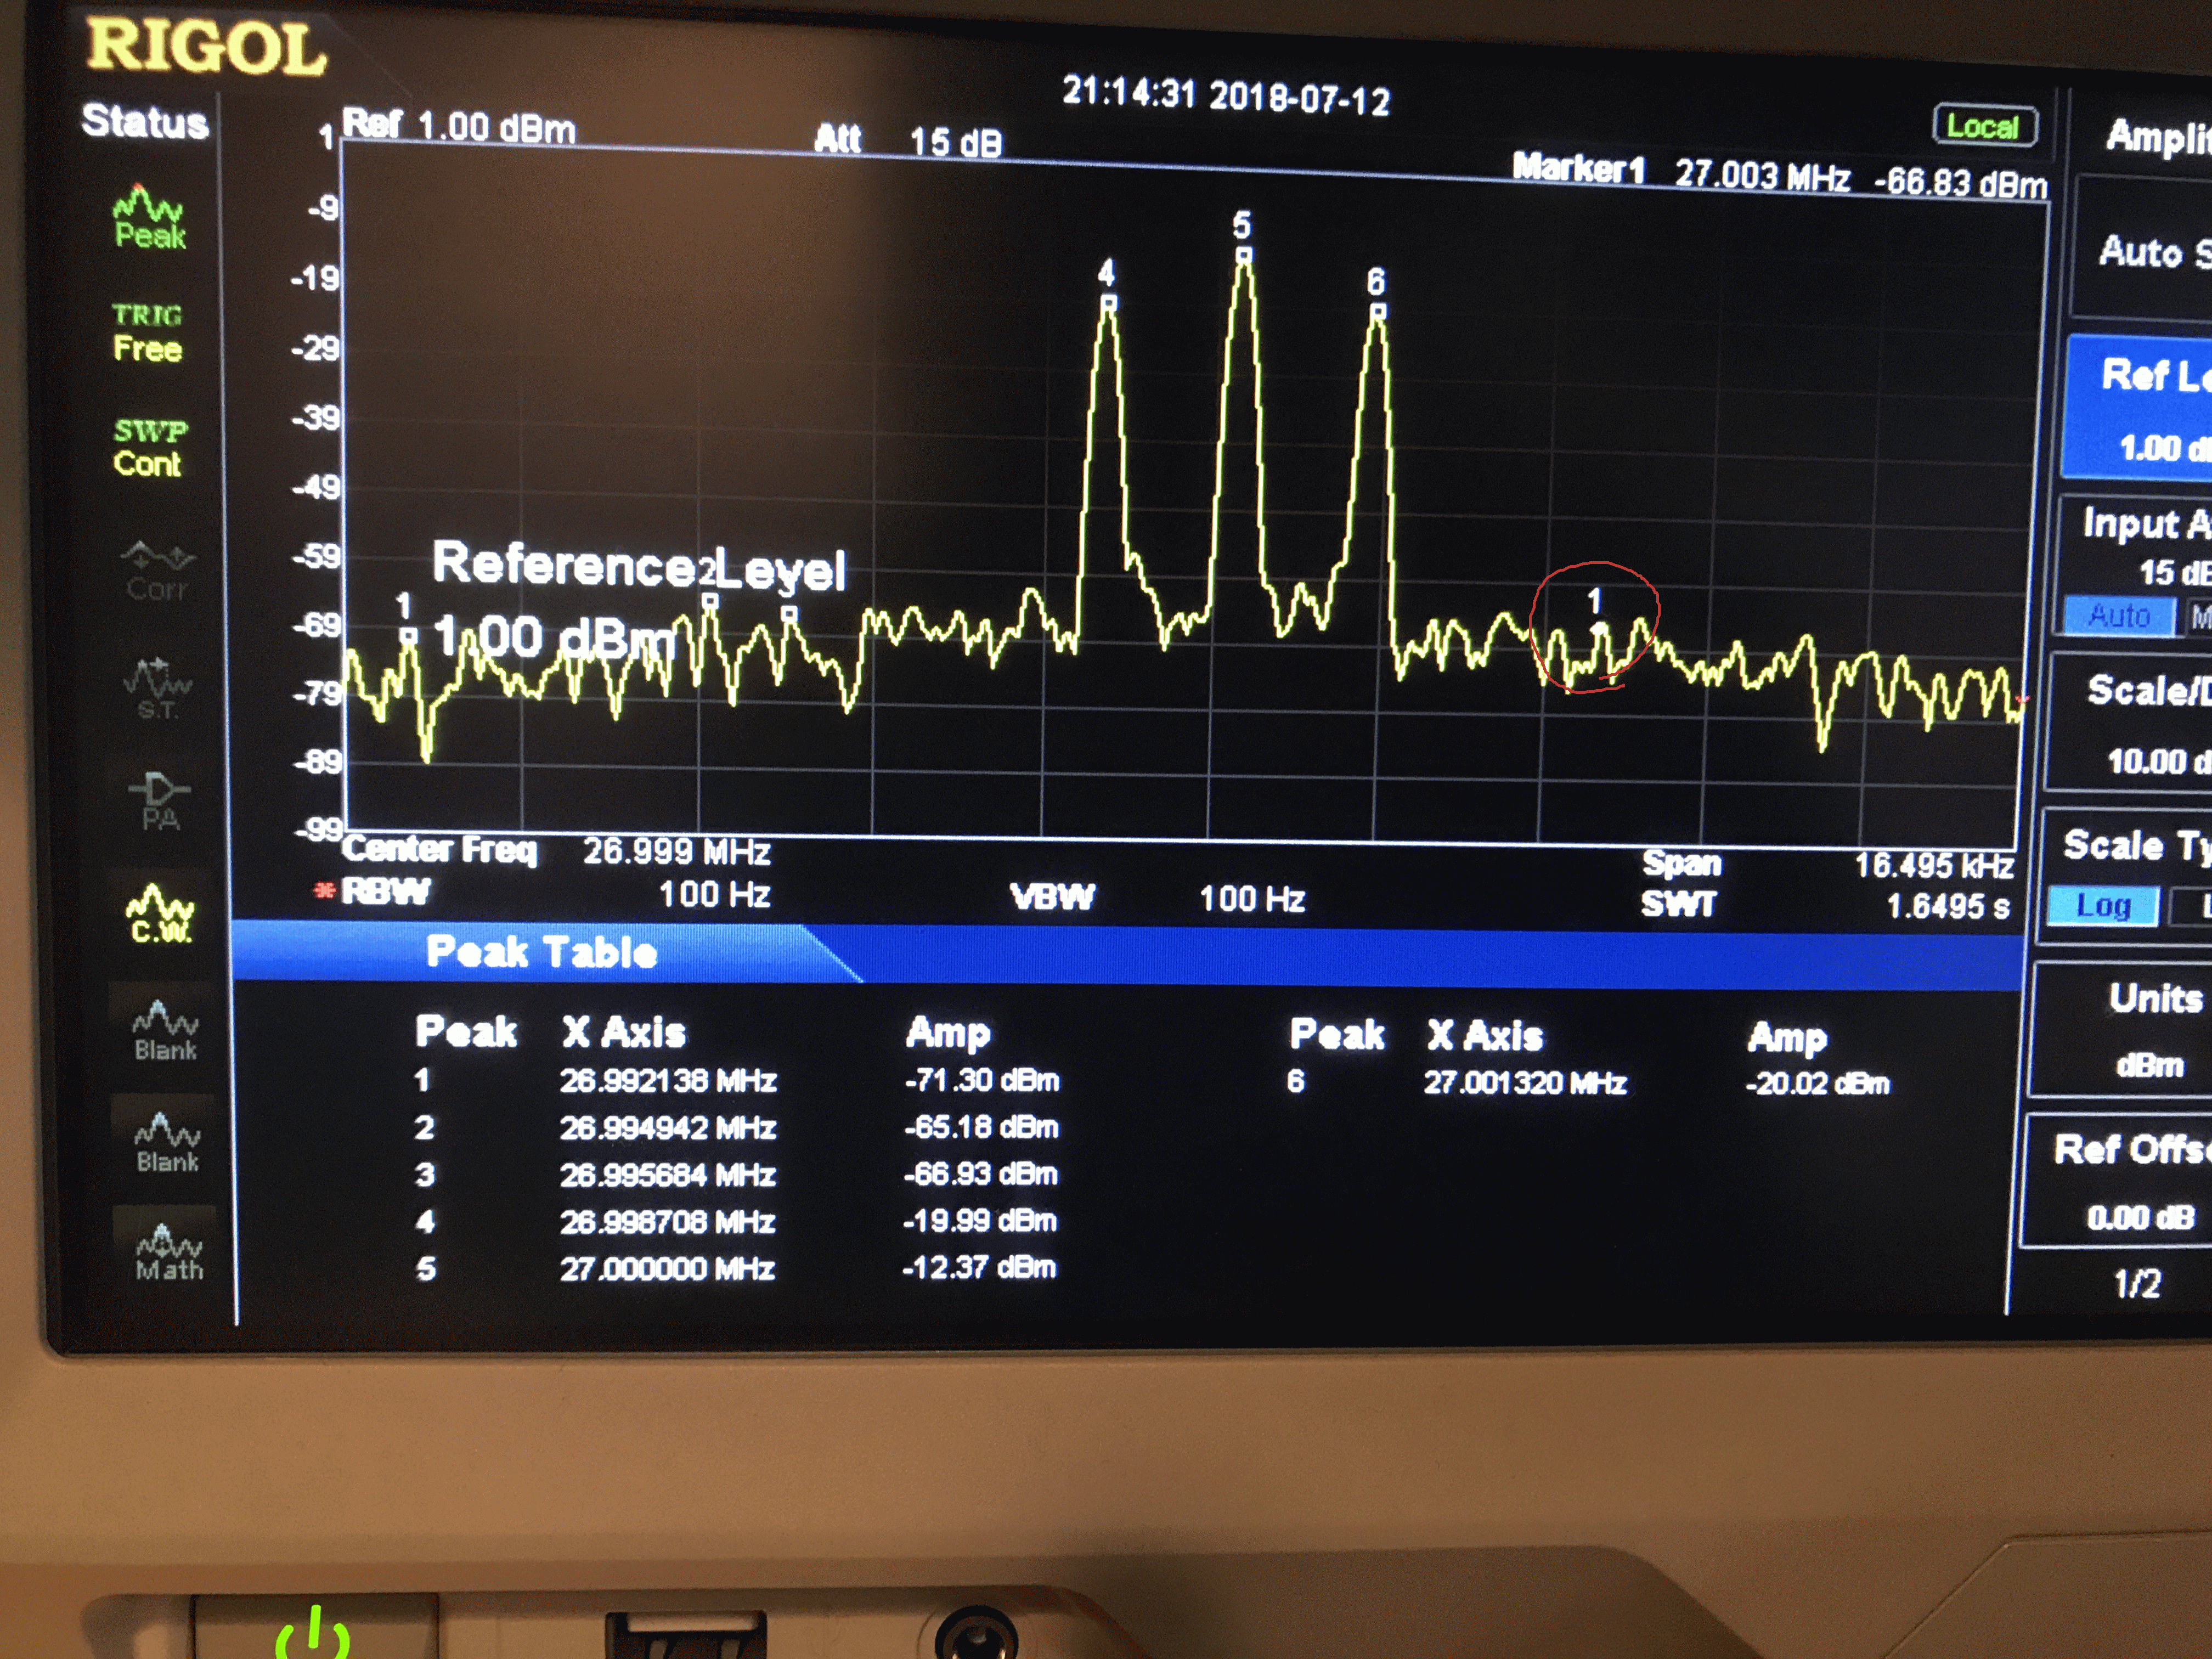Click the 27.000000 MHz peak table entry
This screenshot has height=1659, width=2212.
[668, 1268]
